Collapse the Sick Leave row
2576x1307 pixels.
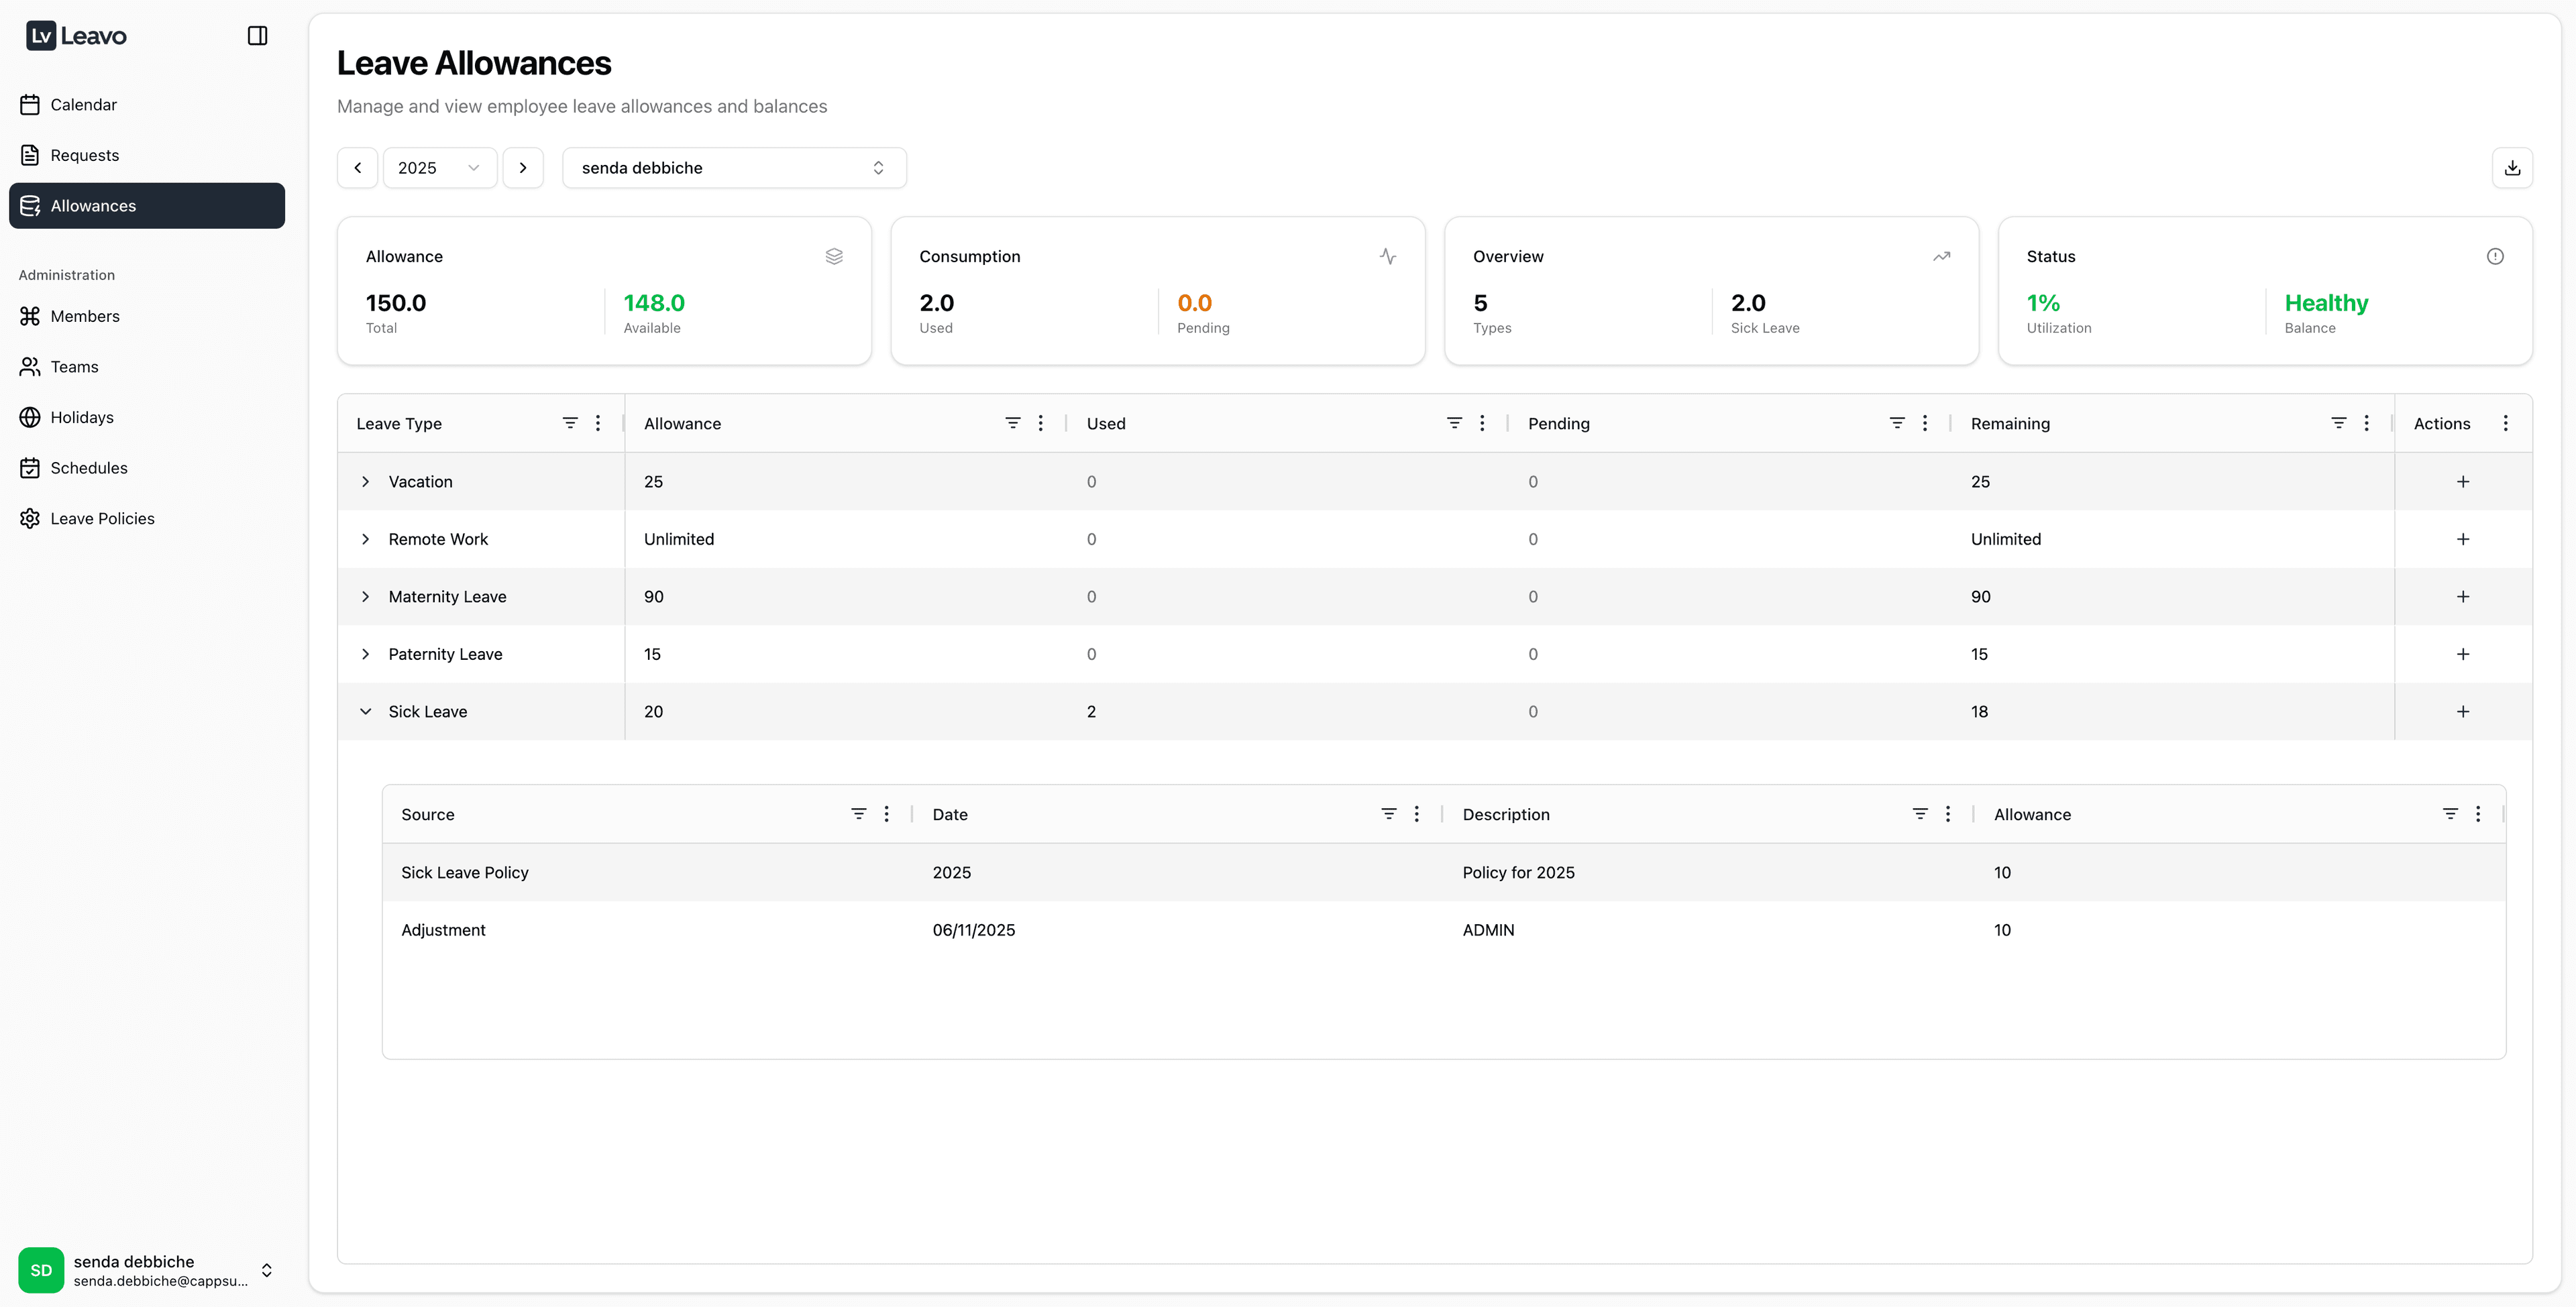click(366, 712)
